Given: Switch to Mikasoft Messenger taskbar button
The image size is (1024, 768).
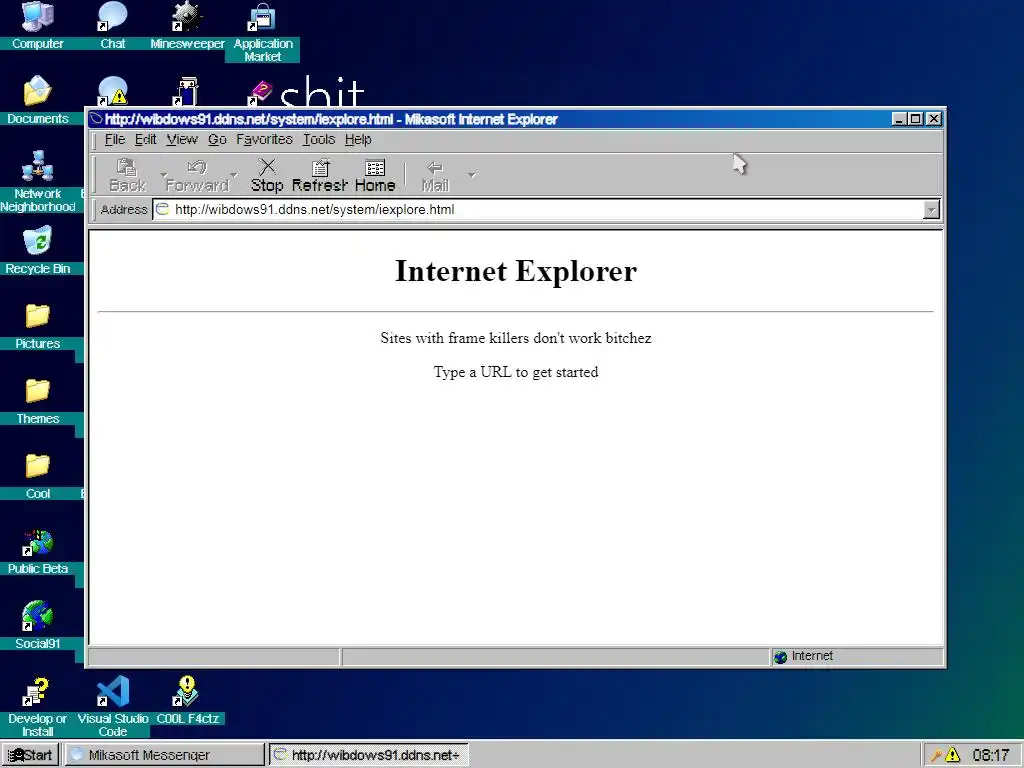Looking at the screenshot, I should (163, 755).
